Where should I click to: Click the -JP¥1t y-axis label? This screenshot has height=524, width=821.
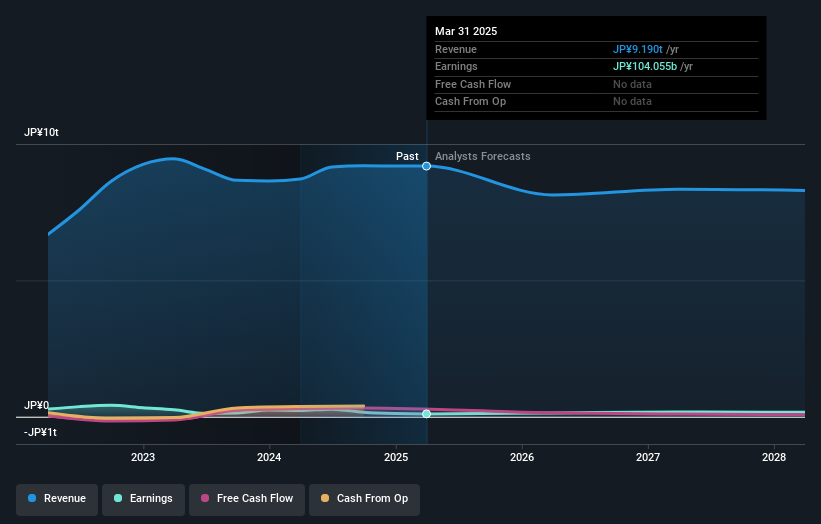40,432
